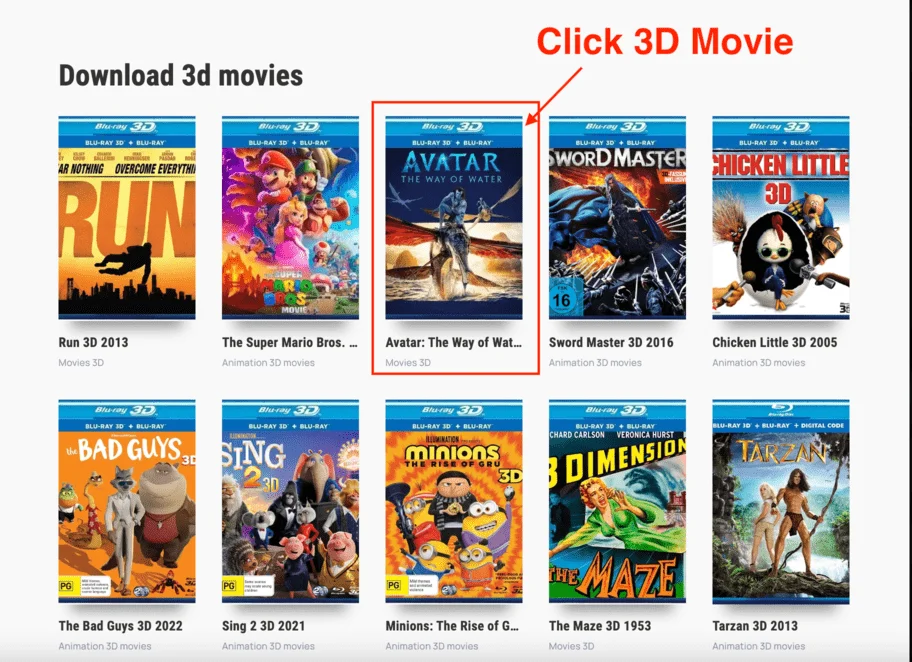This screenshot has height=662, width=912.
Task: Open the Sword Master 3D cover
Action: [617, 218]
